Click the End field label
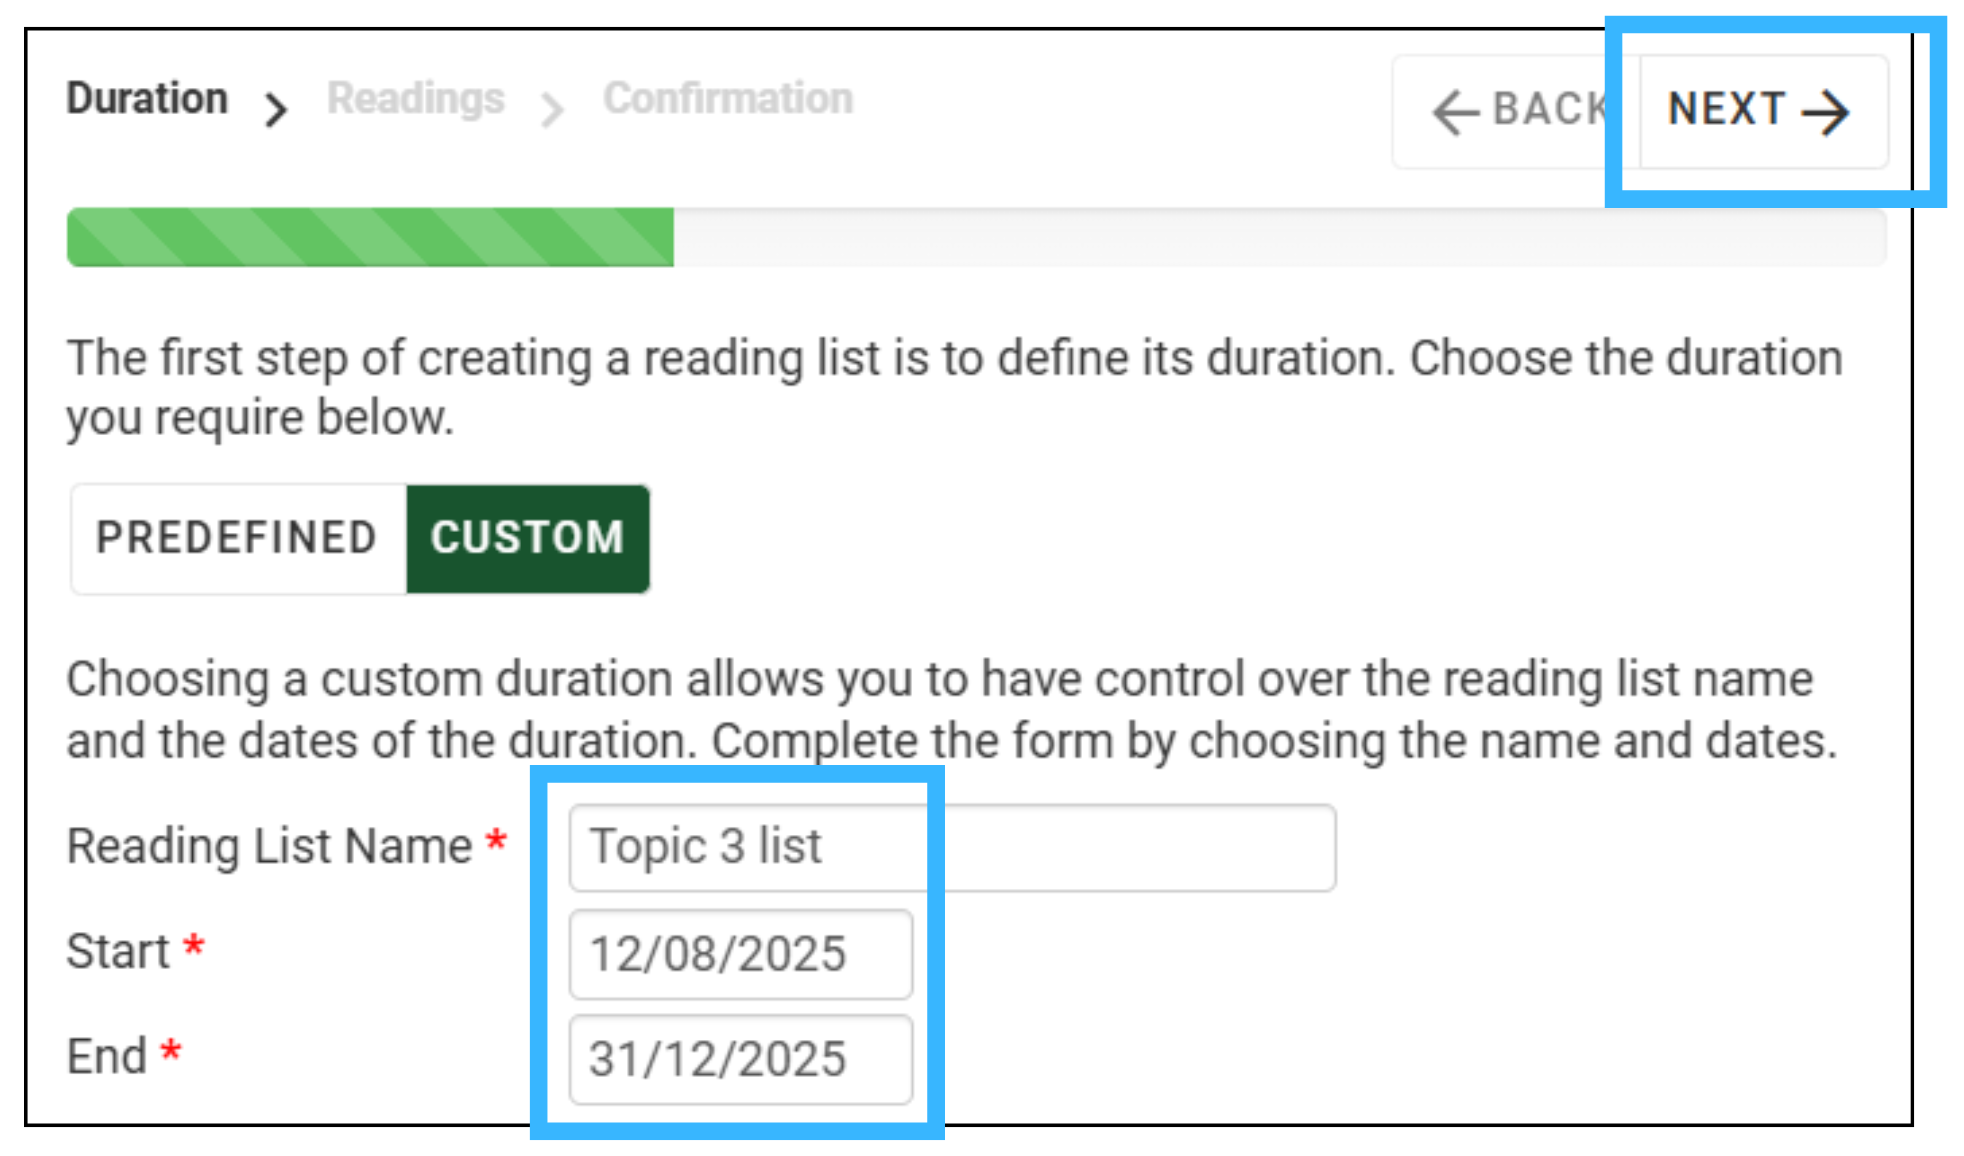Screen dimensions: 1964x1156 coord(107,1056)
